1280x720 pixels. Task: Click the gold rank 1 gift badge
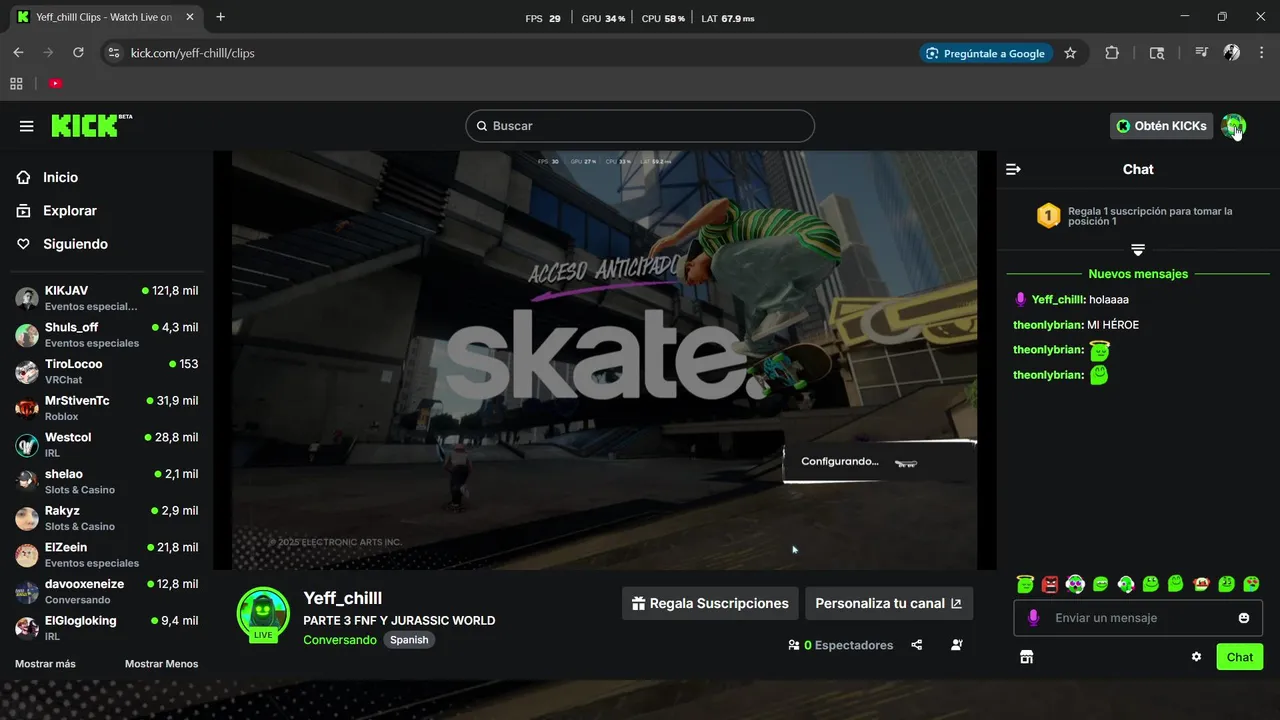pos(1048,216)
